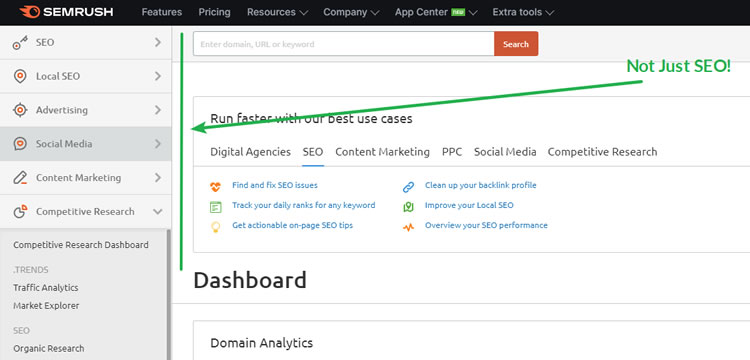
Task: Switch to the Content Marketing tab
Action: [382, 152]
